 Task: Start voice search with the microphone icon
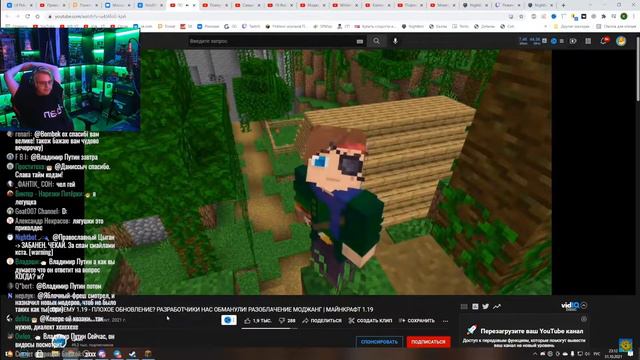pyautogui.click(x=395, y=41)
